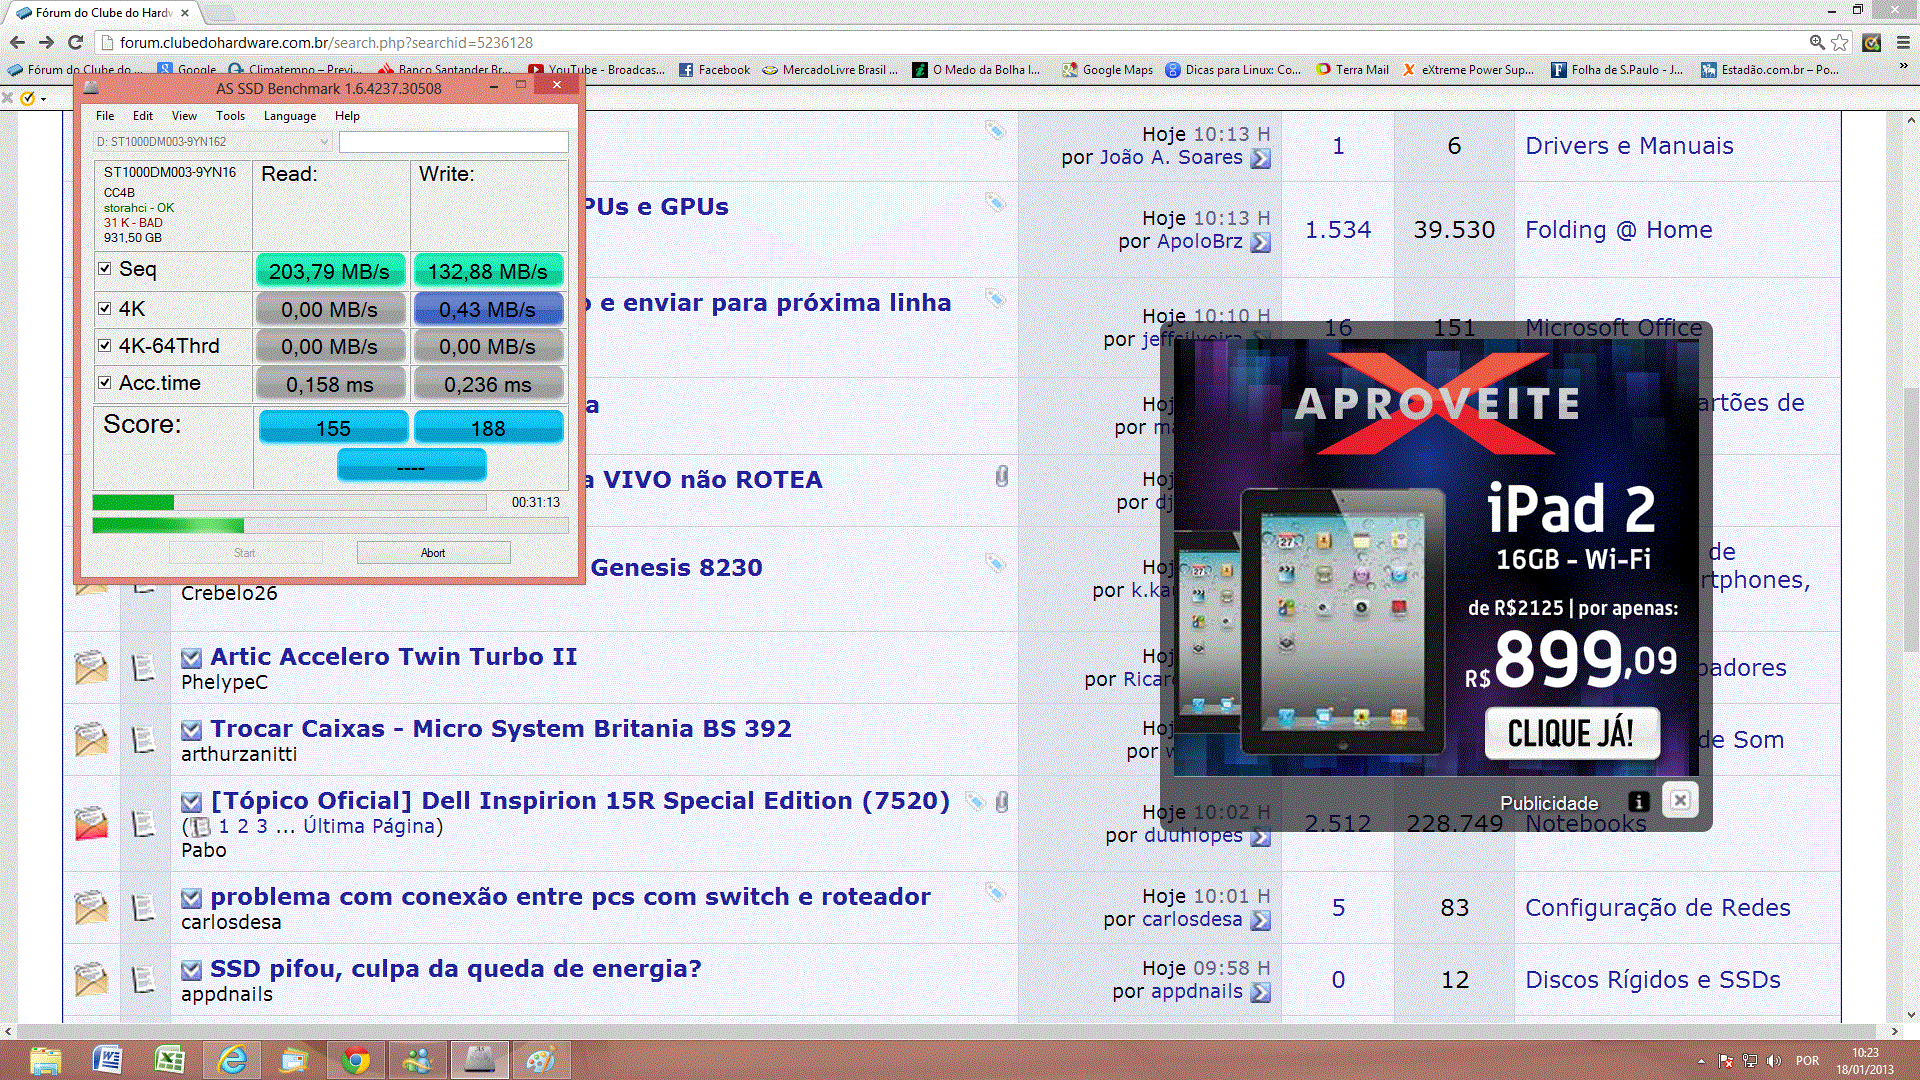Image resolution: width=1920 pixels, height=1080 pixels.
Task: Click the envelope icon on the Artic Accelero row
Action: tap(91, 667)
